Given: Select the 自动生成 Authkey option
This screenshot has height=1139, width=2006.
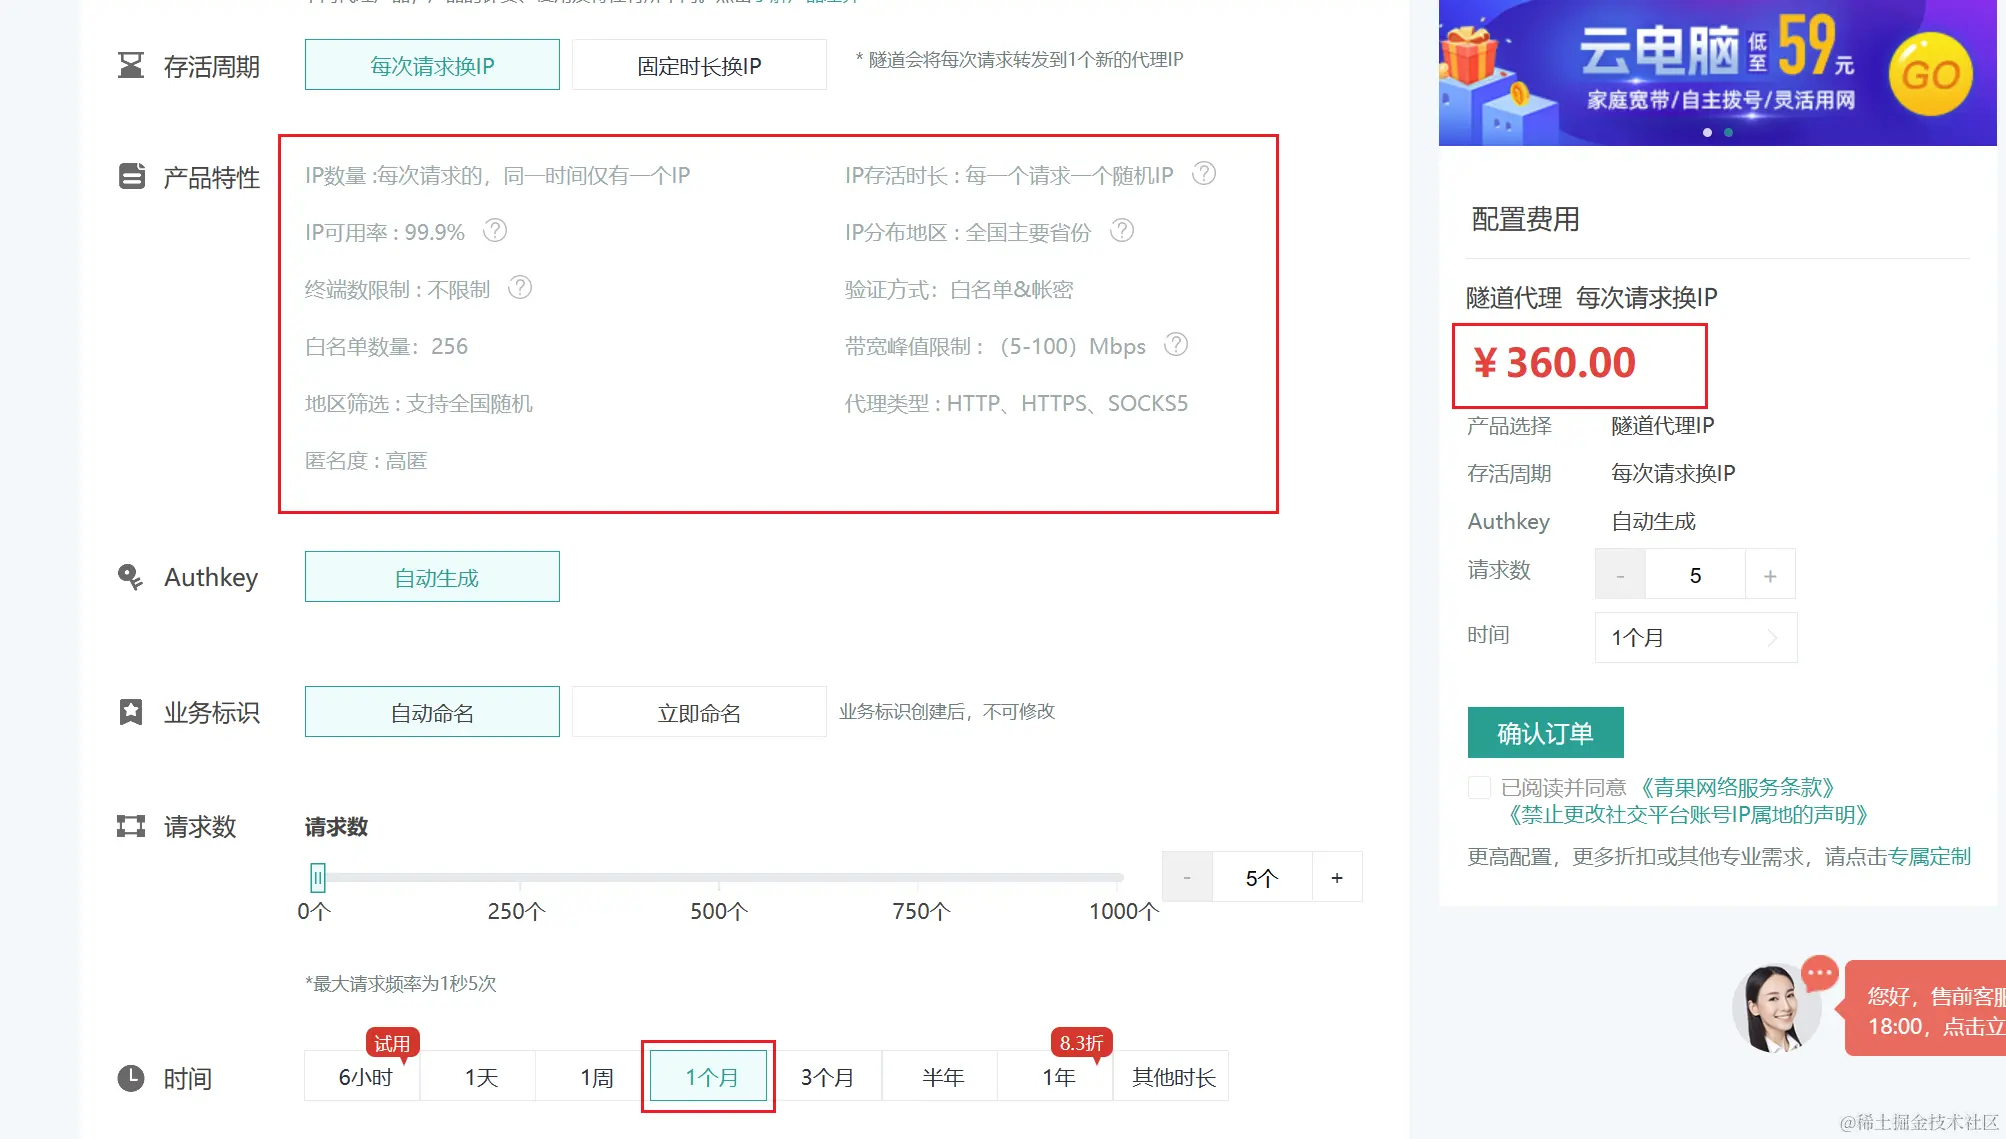Looking at the screenshot, I should 432,577.
